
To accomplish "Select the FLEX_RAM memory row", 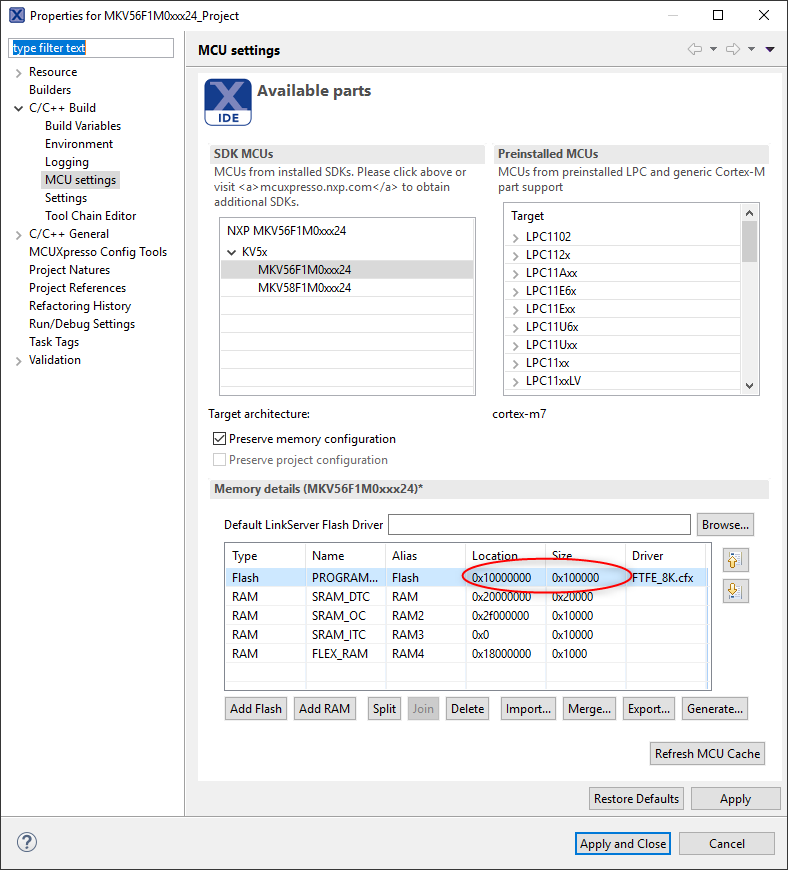I will tap(467, 654).
